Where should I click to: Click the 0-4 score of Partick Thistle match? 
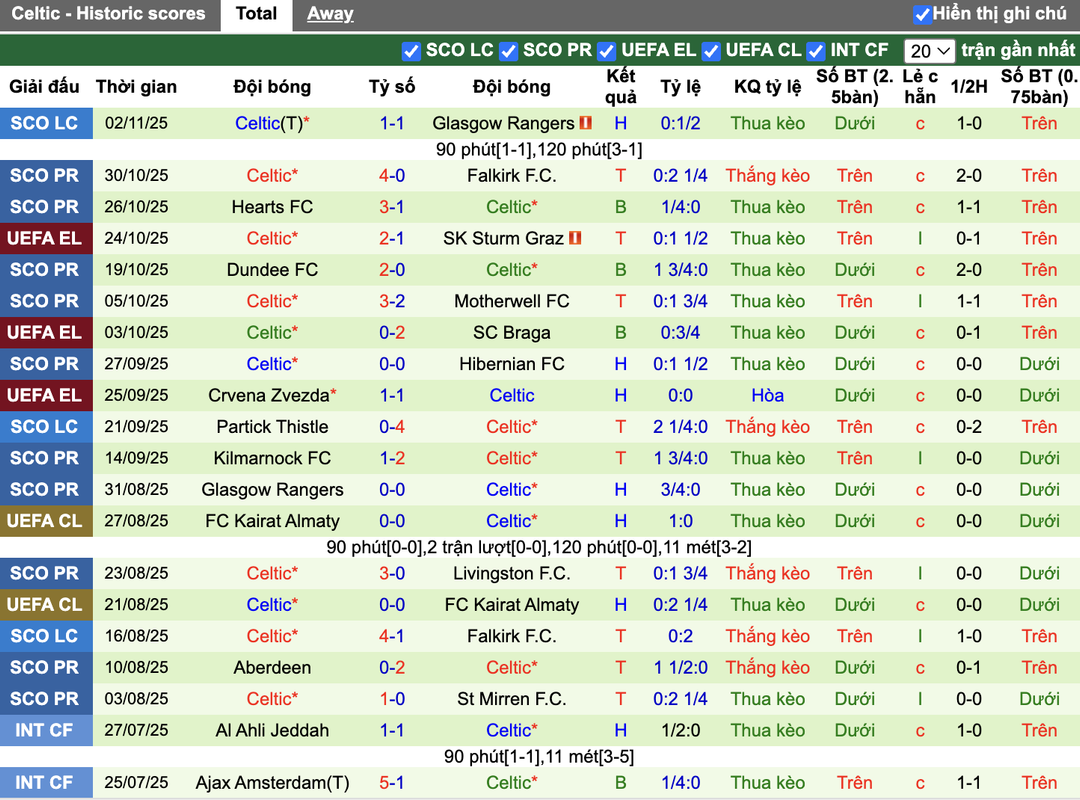pos(392,427)
